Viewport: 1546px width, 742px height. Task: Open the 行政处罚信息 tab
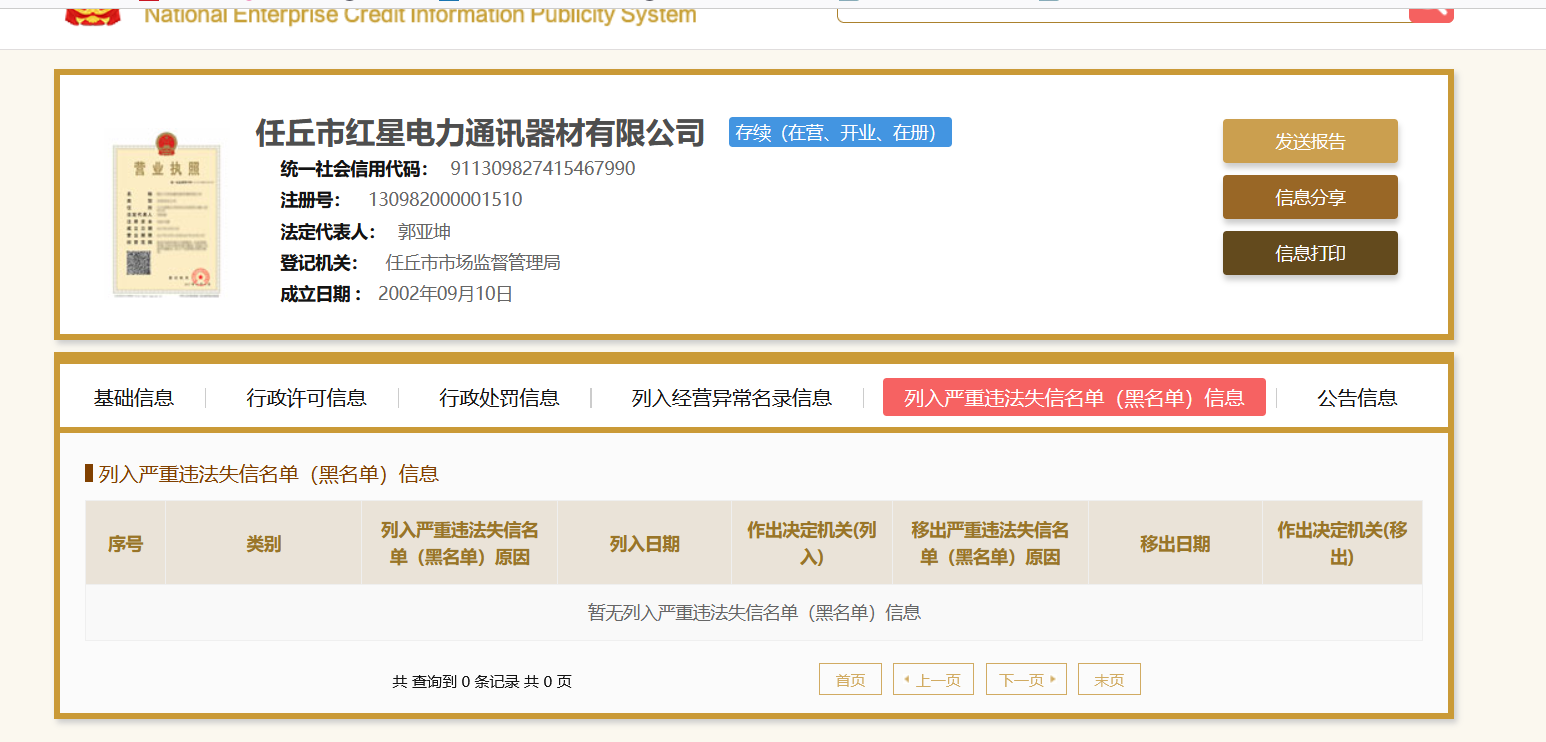[499, 398]
